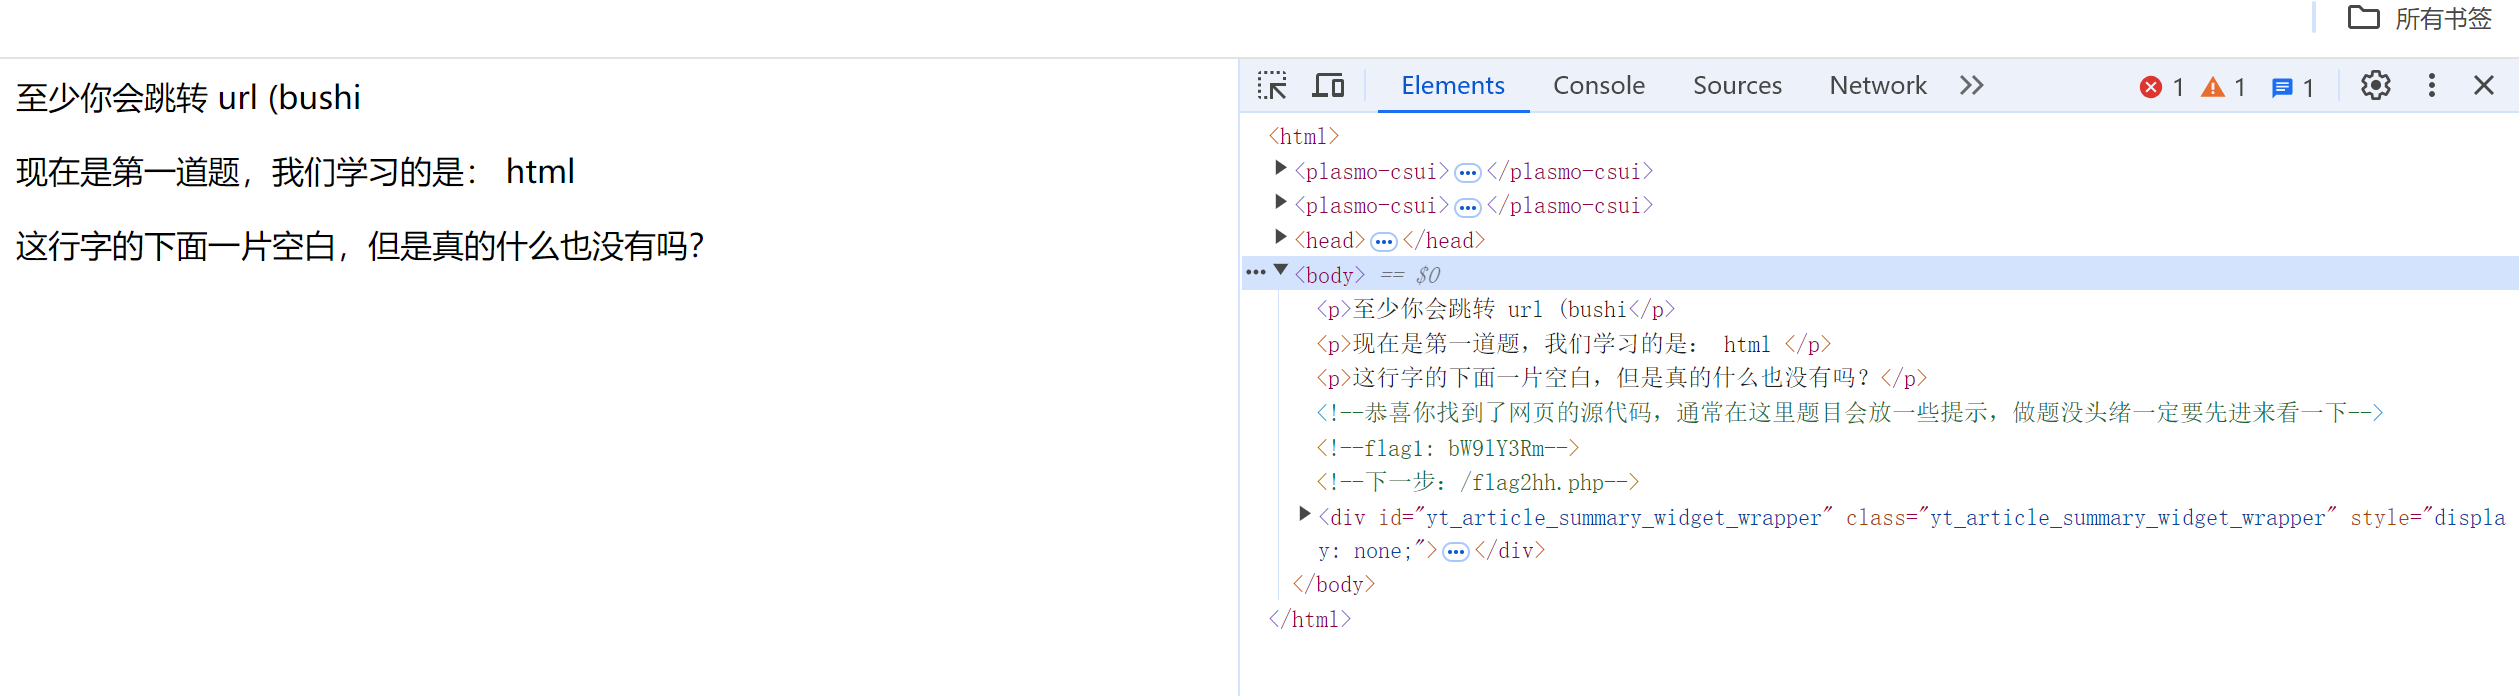The image size is (2519, 696).
Task: Switch to the Sources tab
Action: tap(1737, 86)
